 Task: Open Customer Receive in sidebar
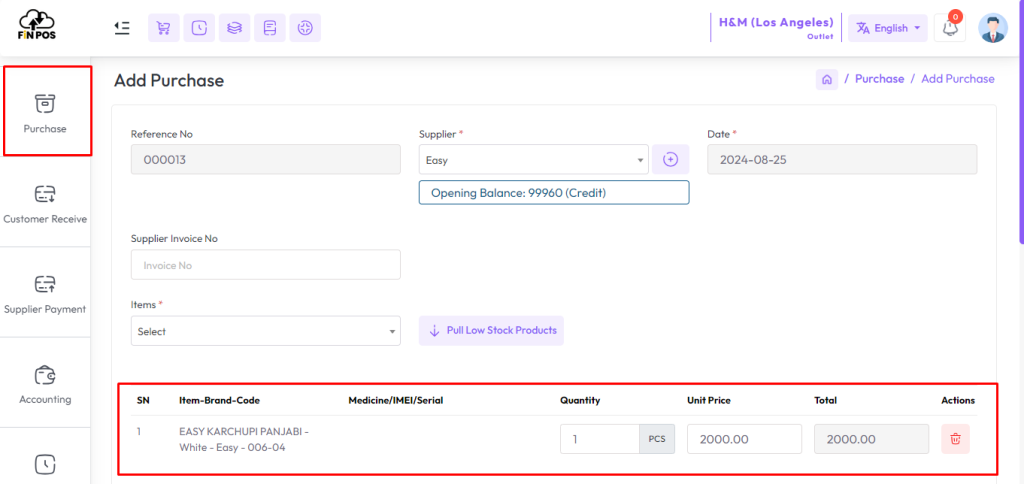click(x=45, y=202)
